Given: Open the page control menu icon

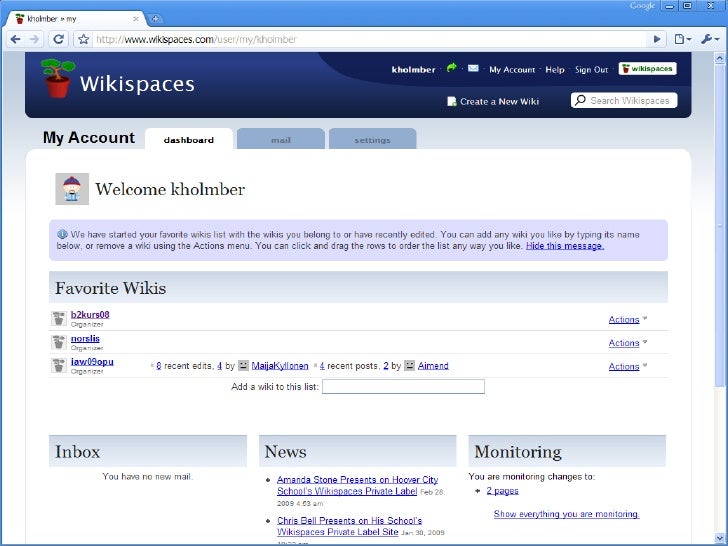Looking at the screenshot, I should [682, 39].
